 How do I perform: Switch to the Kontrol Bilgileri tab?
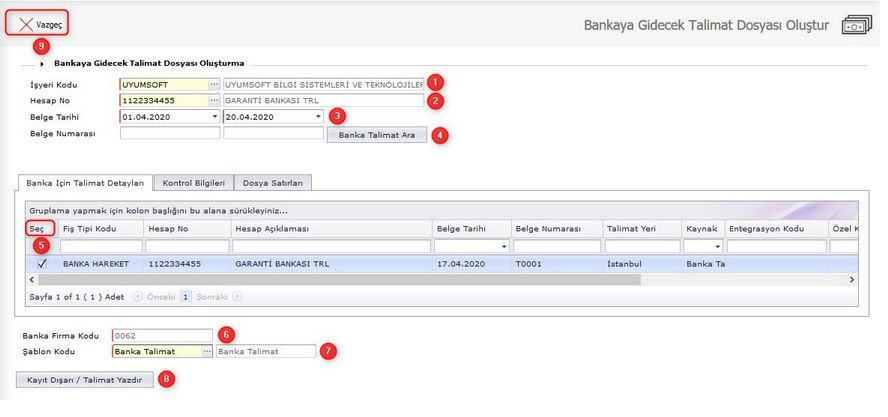[195, 182]
